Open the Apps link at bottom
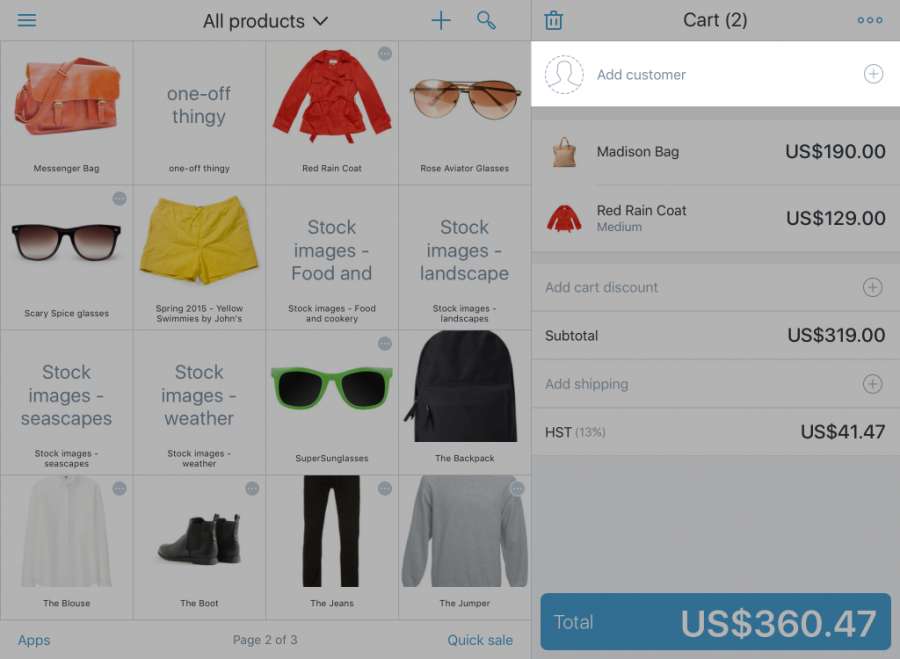The height and width of the screenshot is (659, 900). (34, 640)
